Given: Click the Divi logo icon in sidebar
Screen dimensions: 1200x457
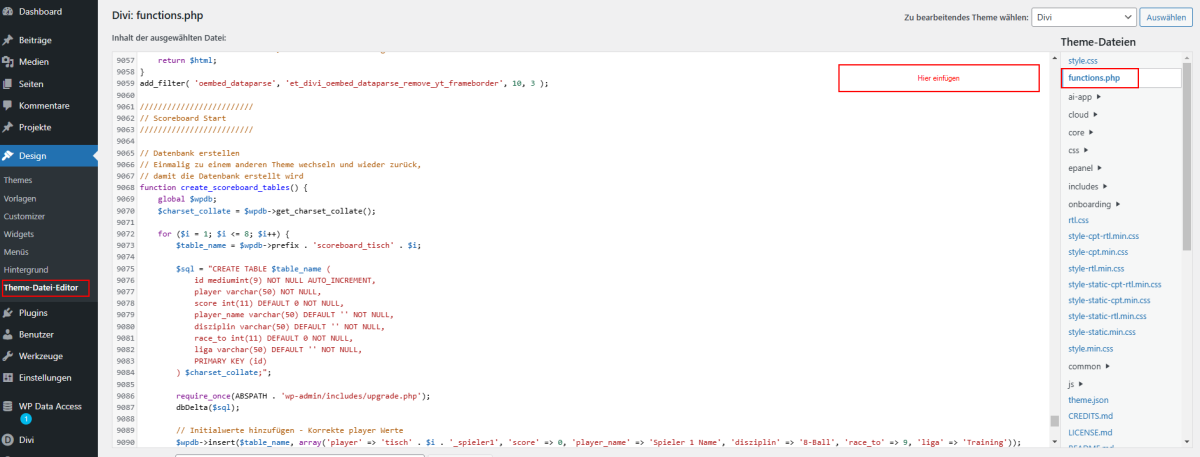Looking at the screenshot, I should 8,439.
